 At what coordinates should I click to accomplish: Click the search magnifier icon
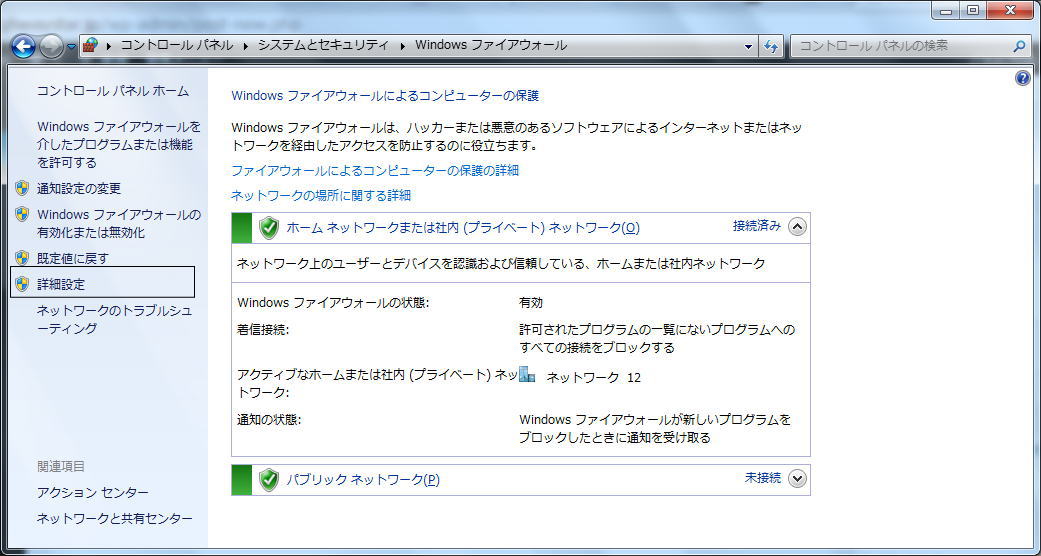[x=1019, y=46]
